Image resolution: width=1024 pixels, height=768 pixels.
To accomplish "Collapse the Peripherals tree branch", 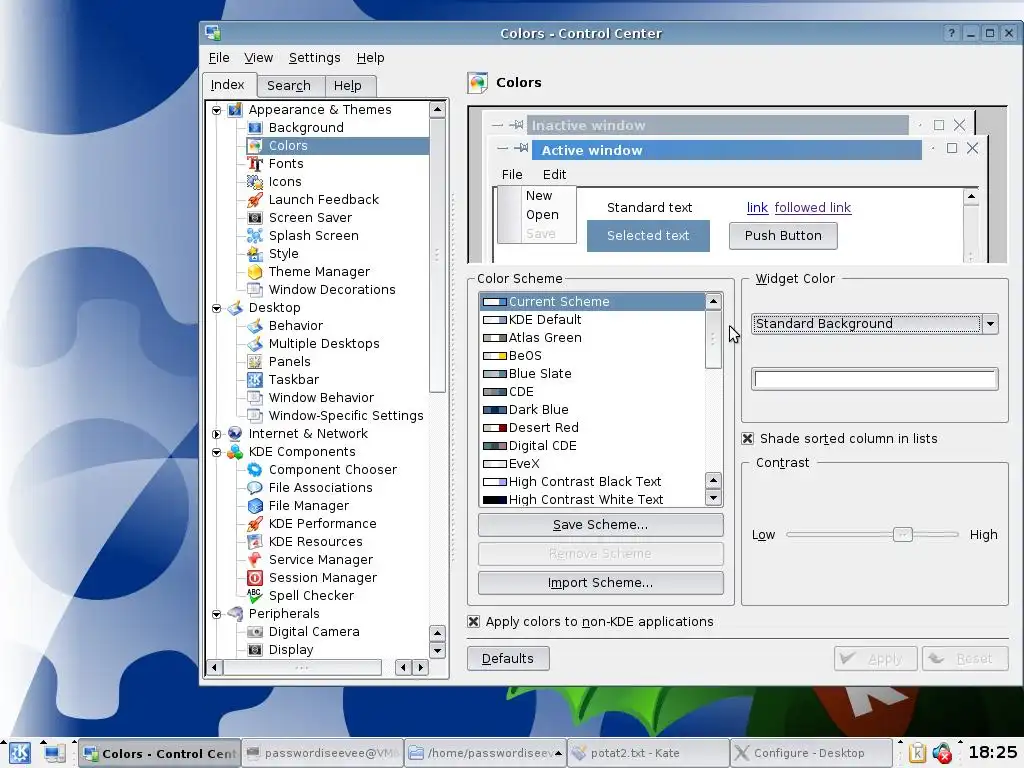I will pos(216,614).
